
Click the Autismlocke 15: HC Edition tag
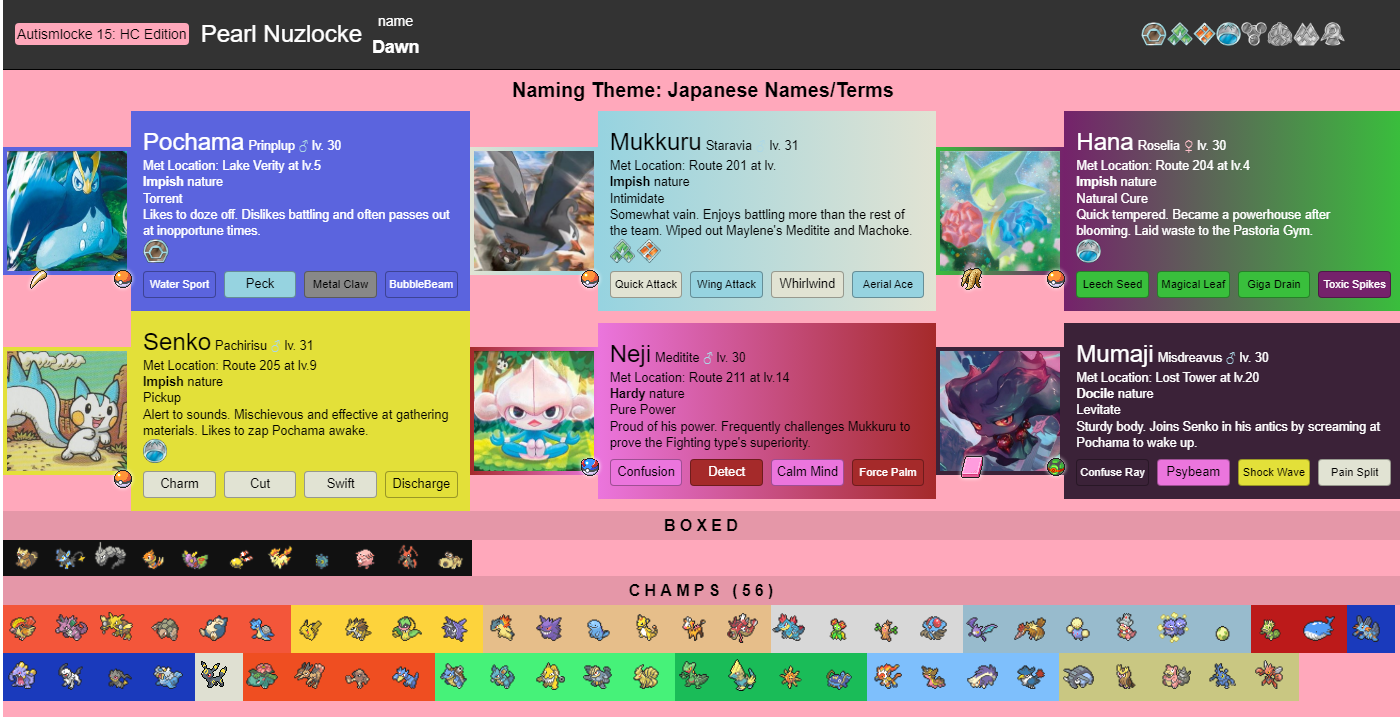tap(102, 34)
